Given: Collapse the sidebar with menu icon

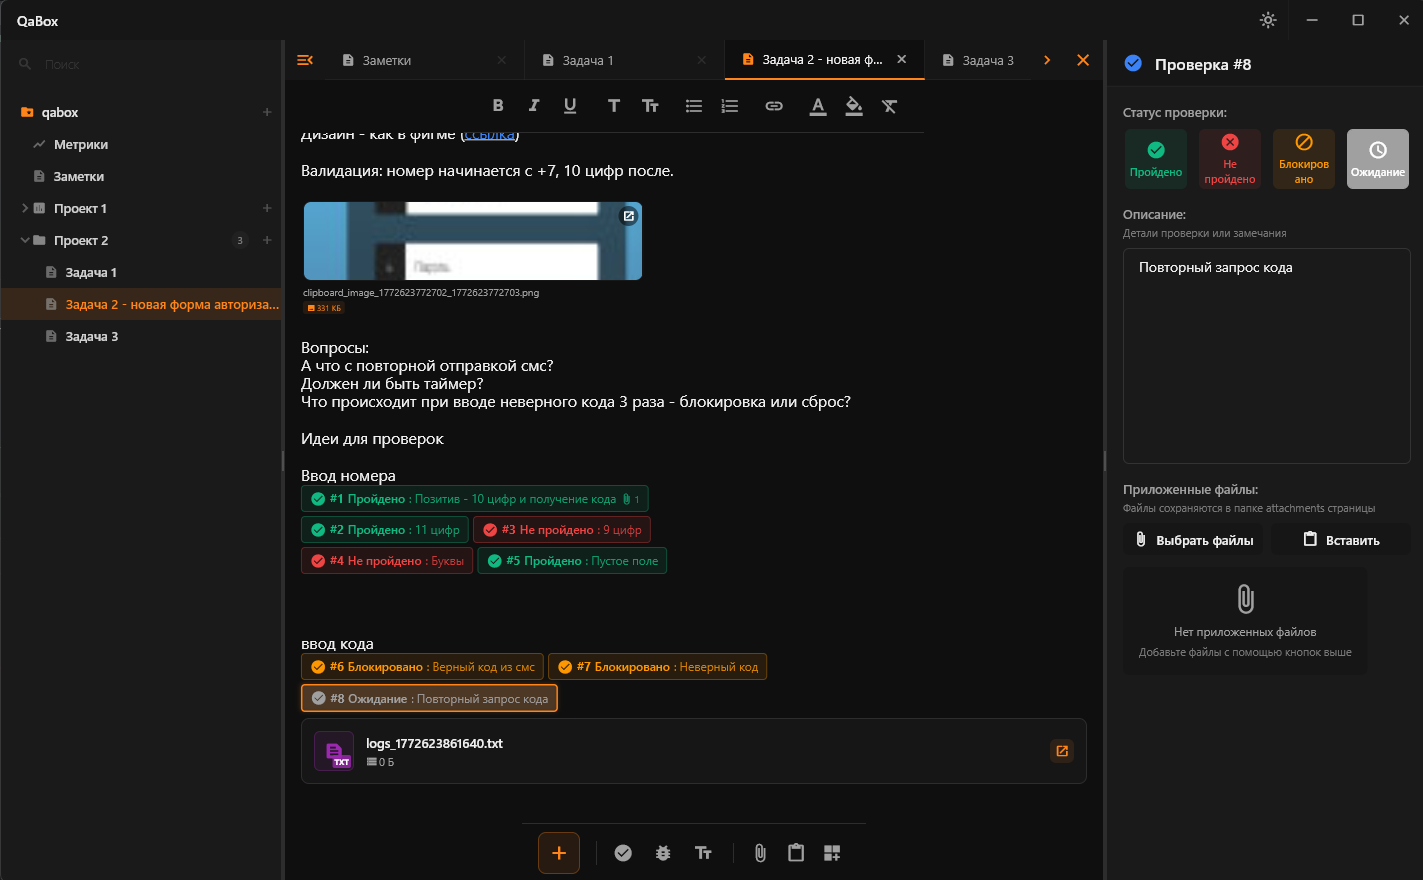Looking at the screenshot, I should [305, 60].
